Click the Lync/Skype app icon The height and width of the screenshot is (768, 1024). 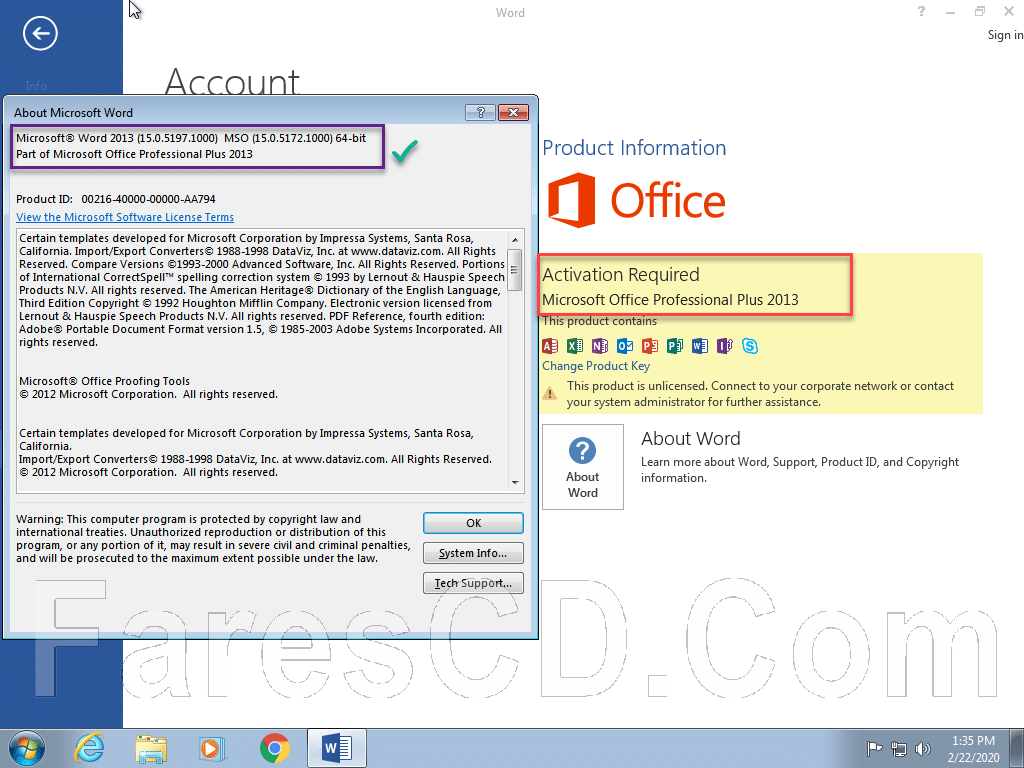click(x=750, y=345)
